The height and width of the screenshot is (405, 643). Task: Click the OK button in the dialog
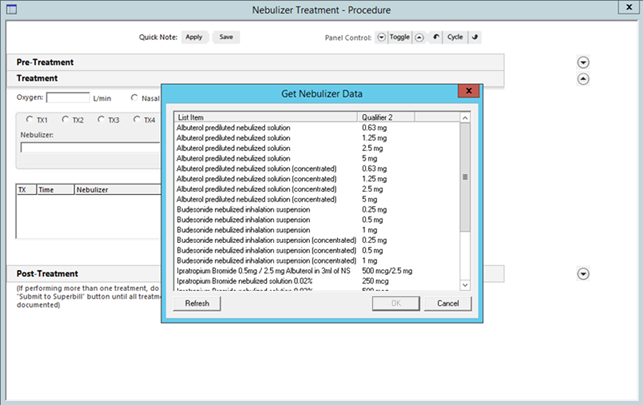point(396,303)
